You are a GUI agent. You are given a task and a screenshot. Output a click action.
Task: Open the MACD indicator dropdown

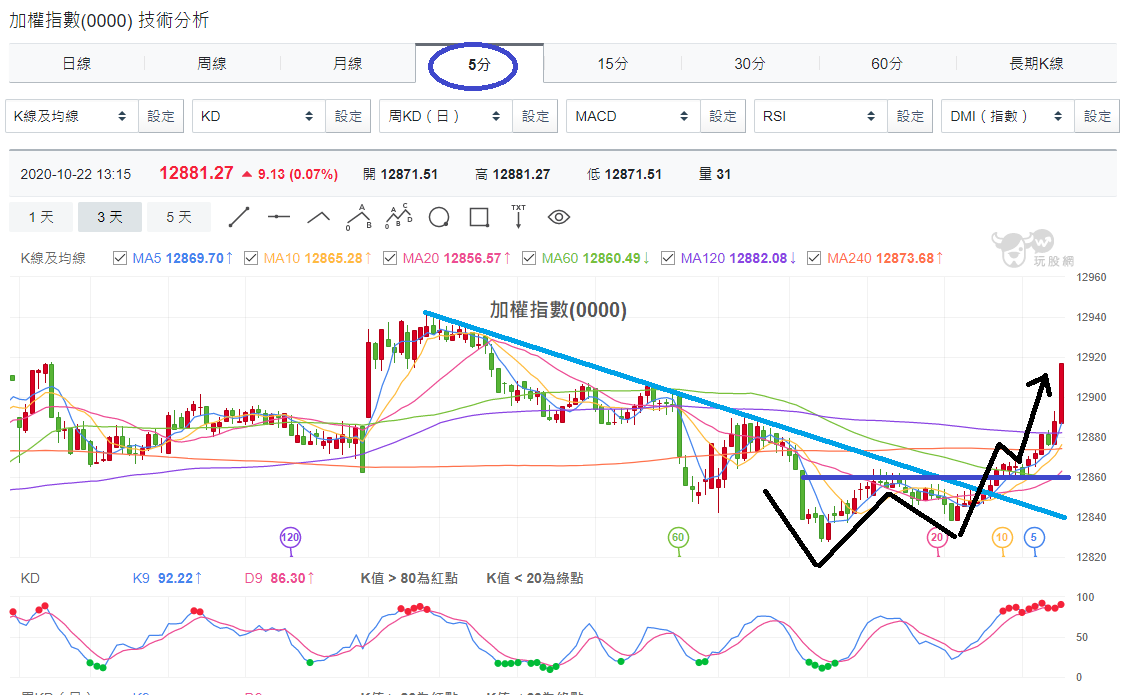633,116
